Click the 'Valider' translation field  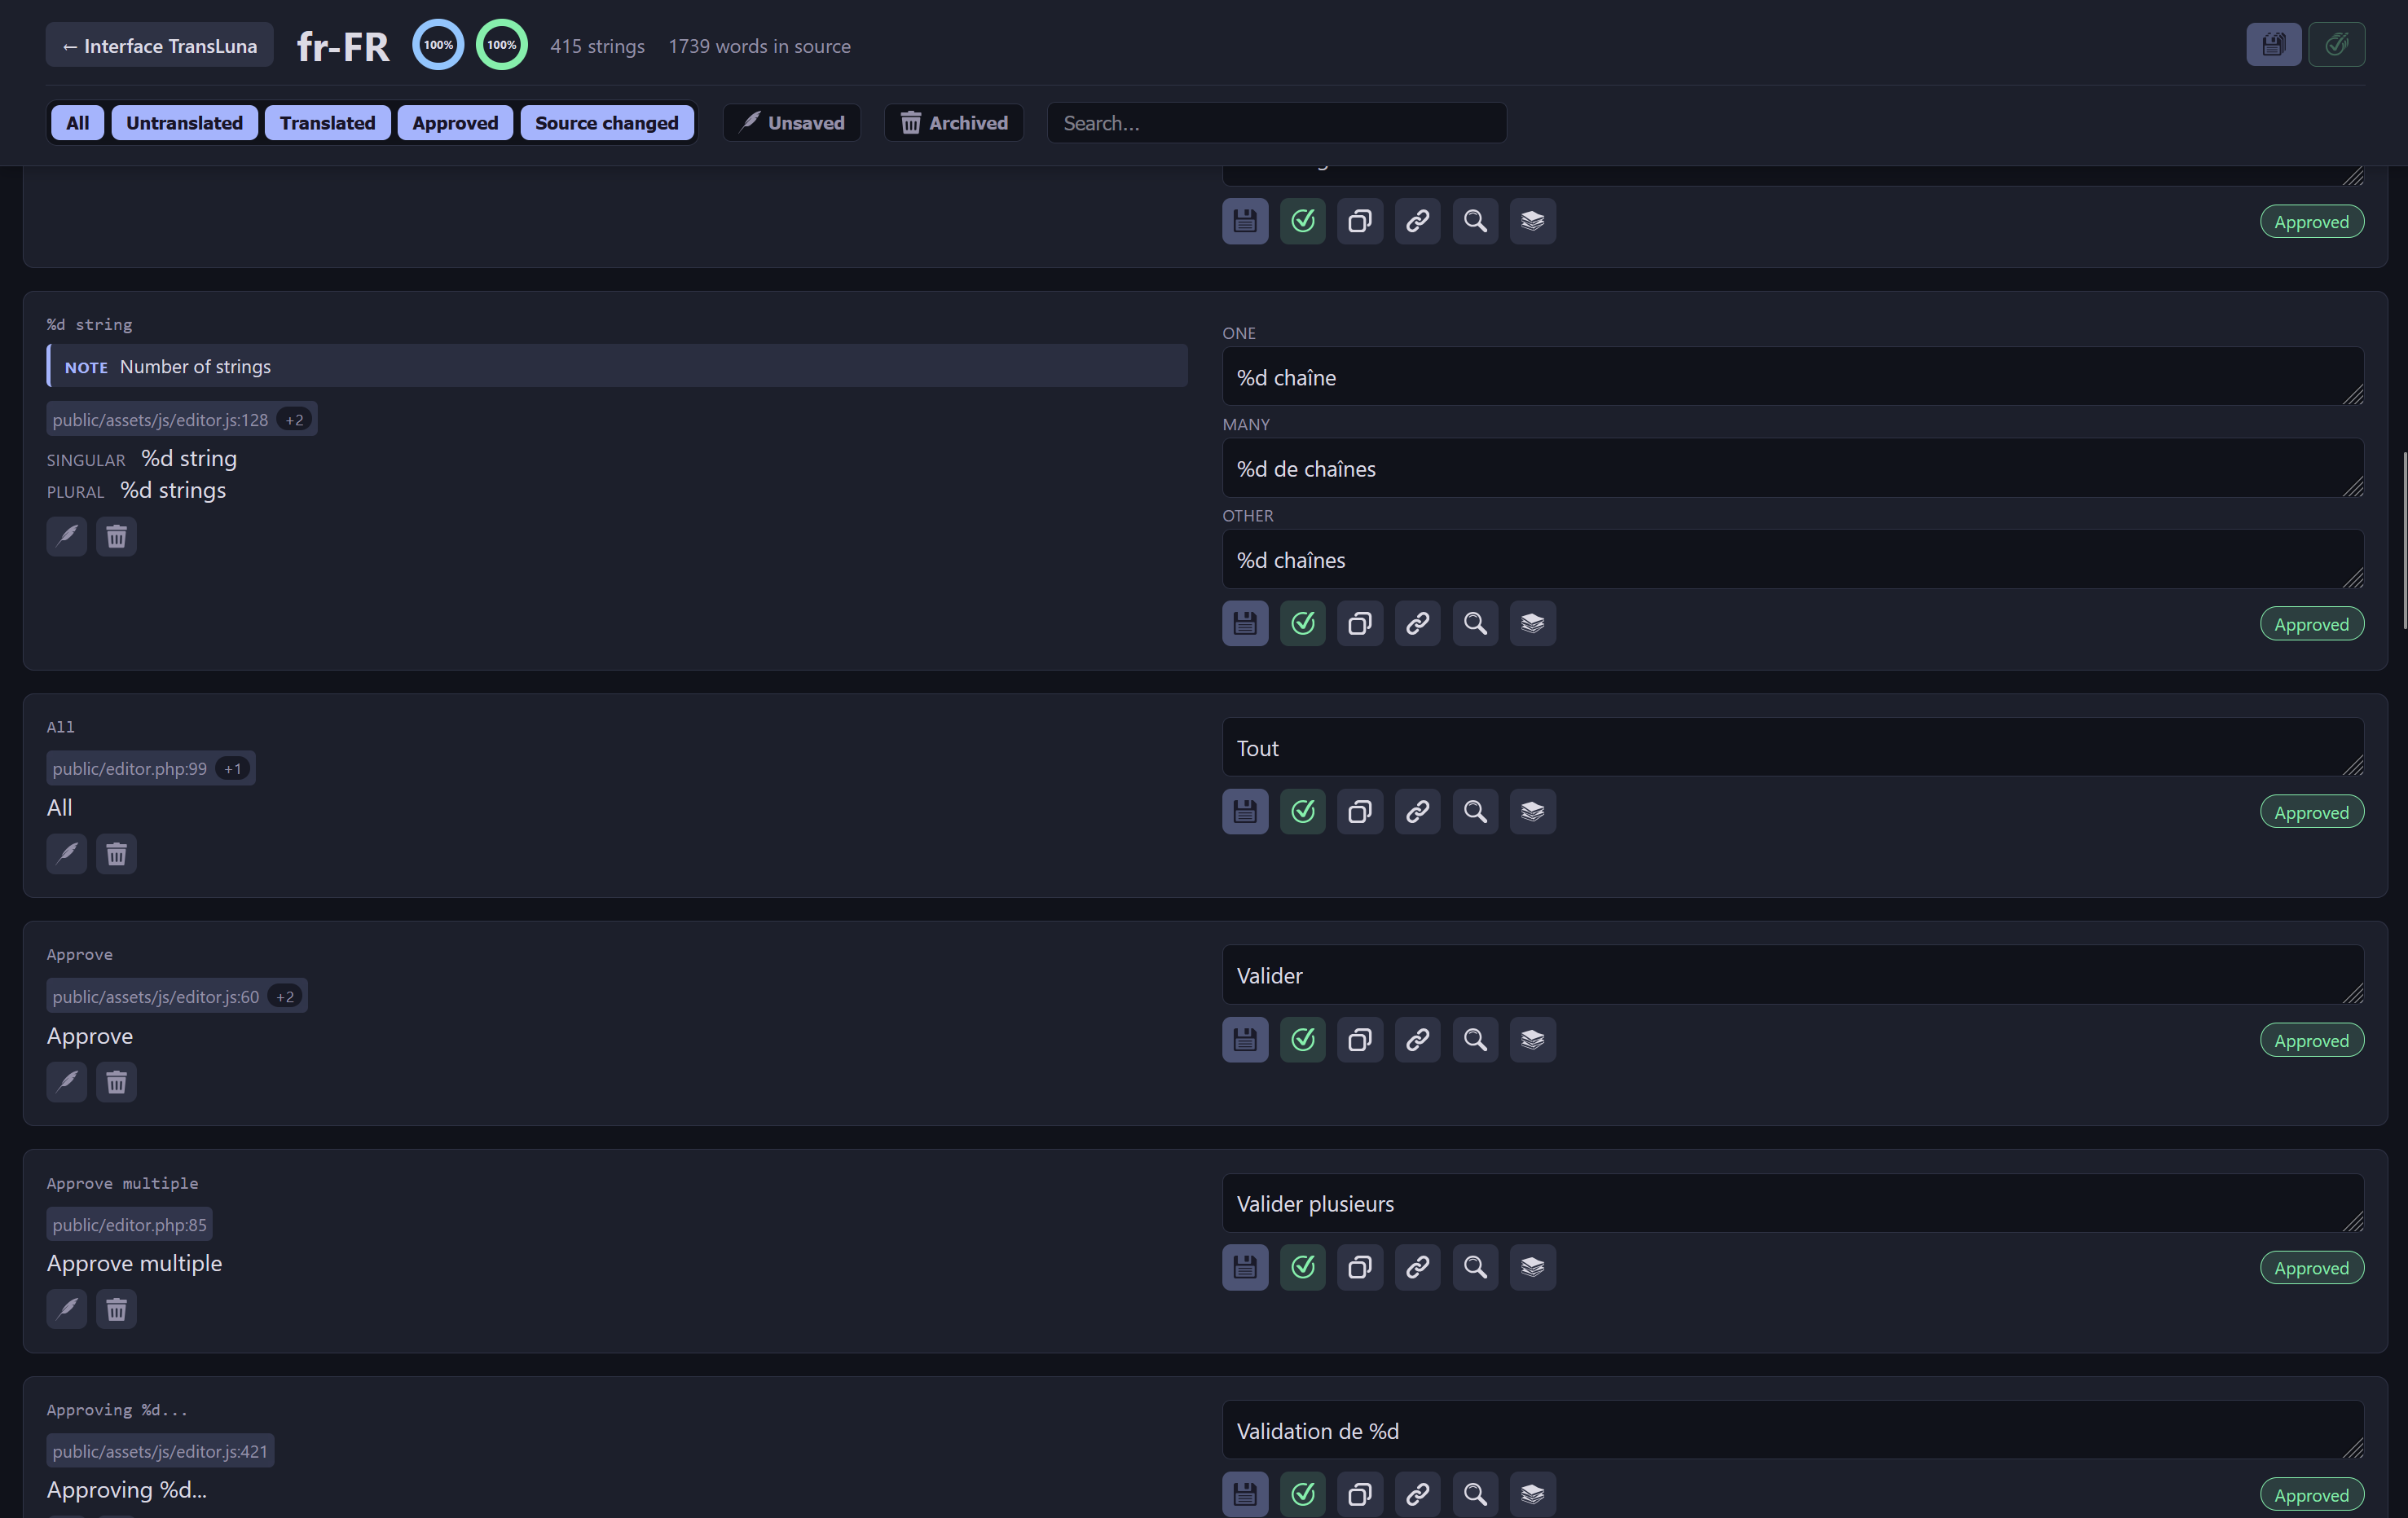pos(1792,975)
